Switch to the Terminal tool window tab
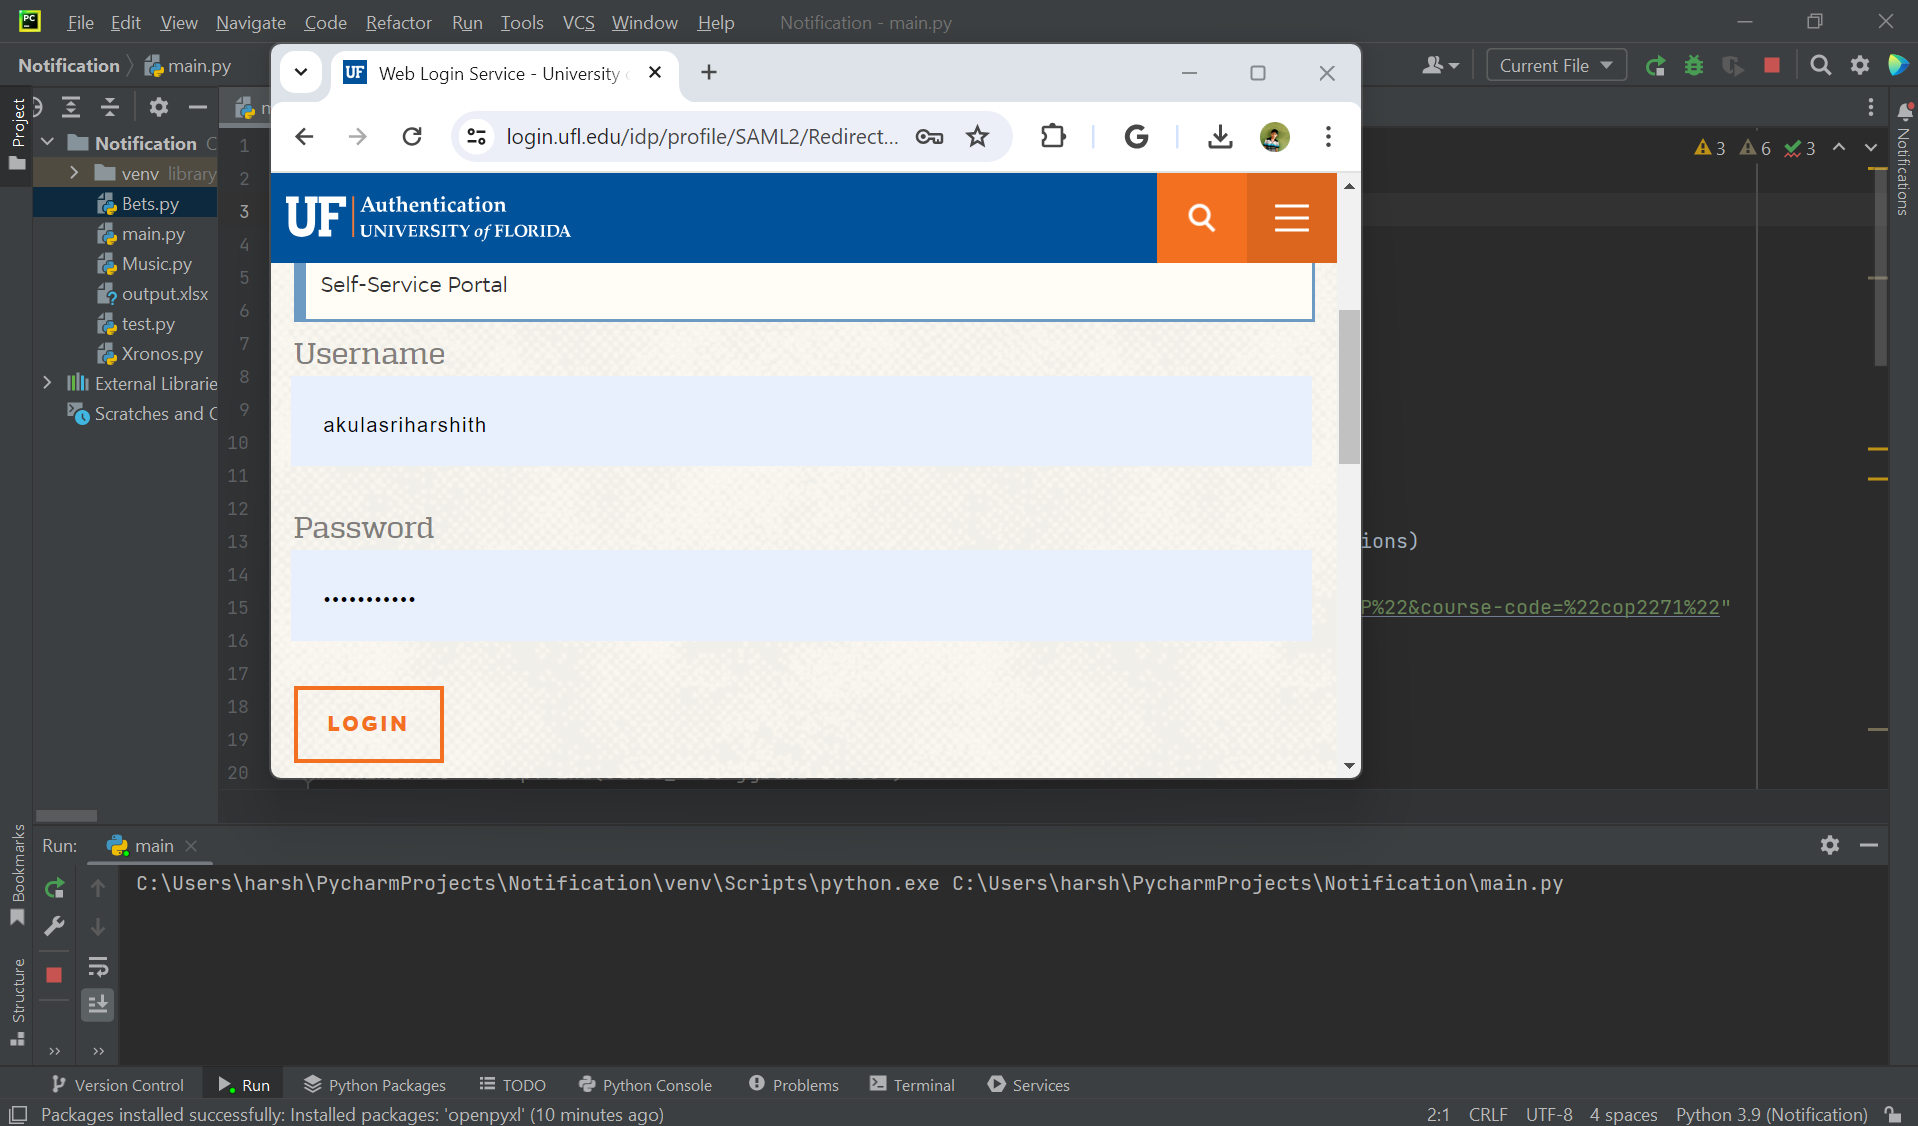Screen dimensions: 1918x1126 pos(912,1085)
